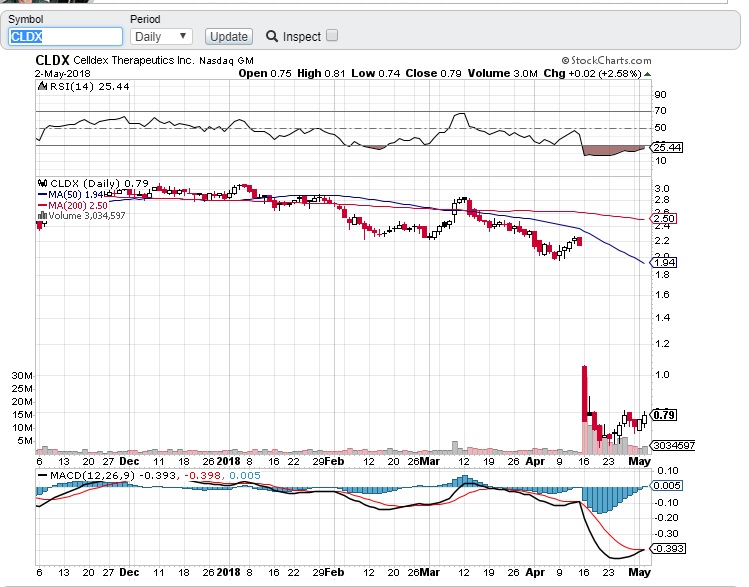Click the Volume 3,034,597 legend text
This screenshot has height=587, width=749.
click(87, 216)
